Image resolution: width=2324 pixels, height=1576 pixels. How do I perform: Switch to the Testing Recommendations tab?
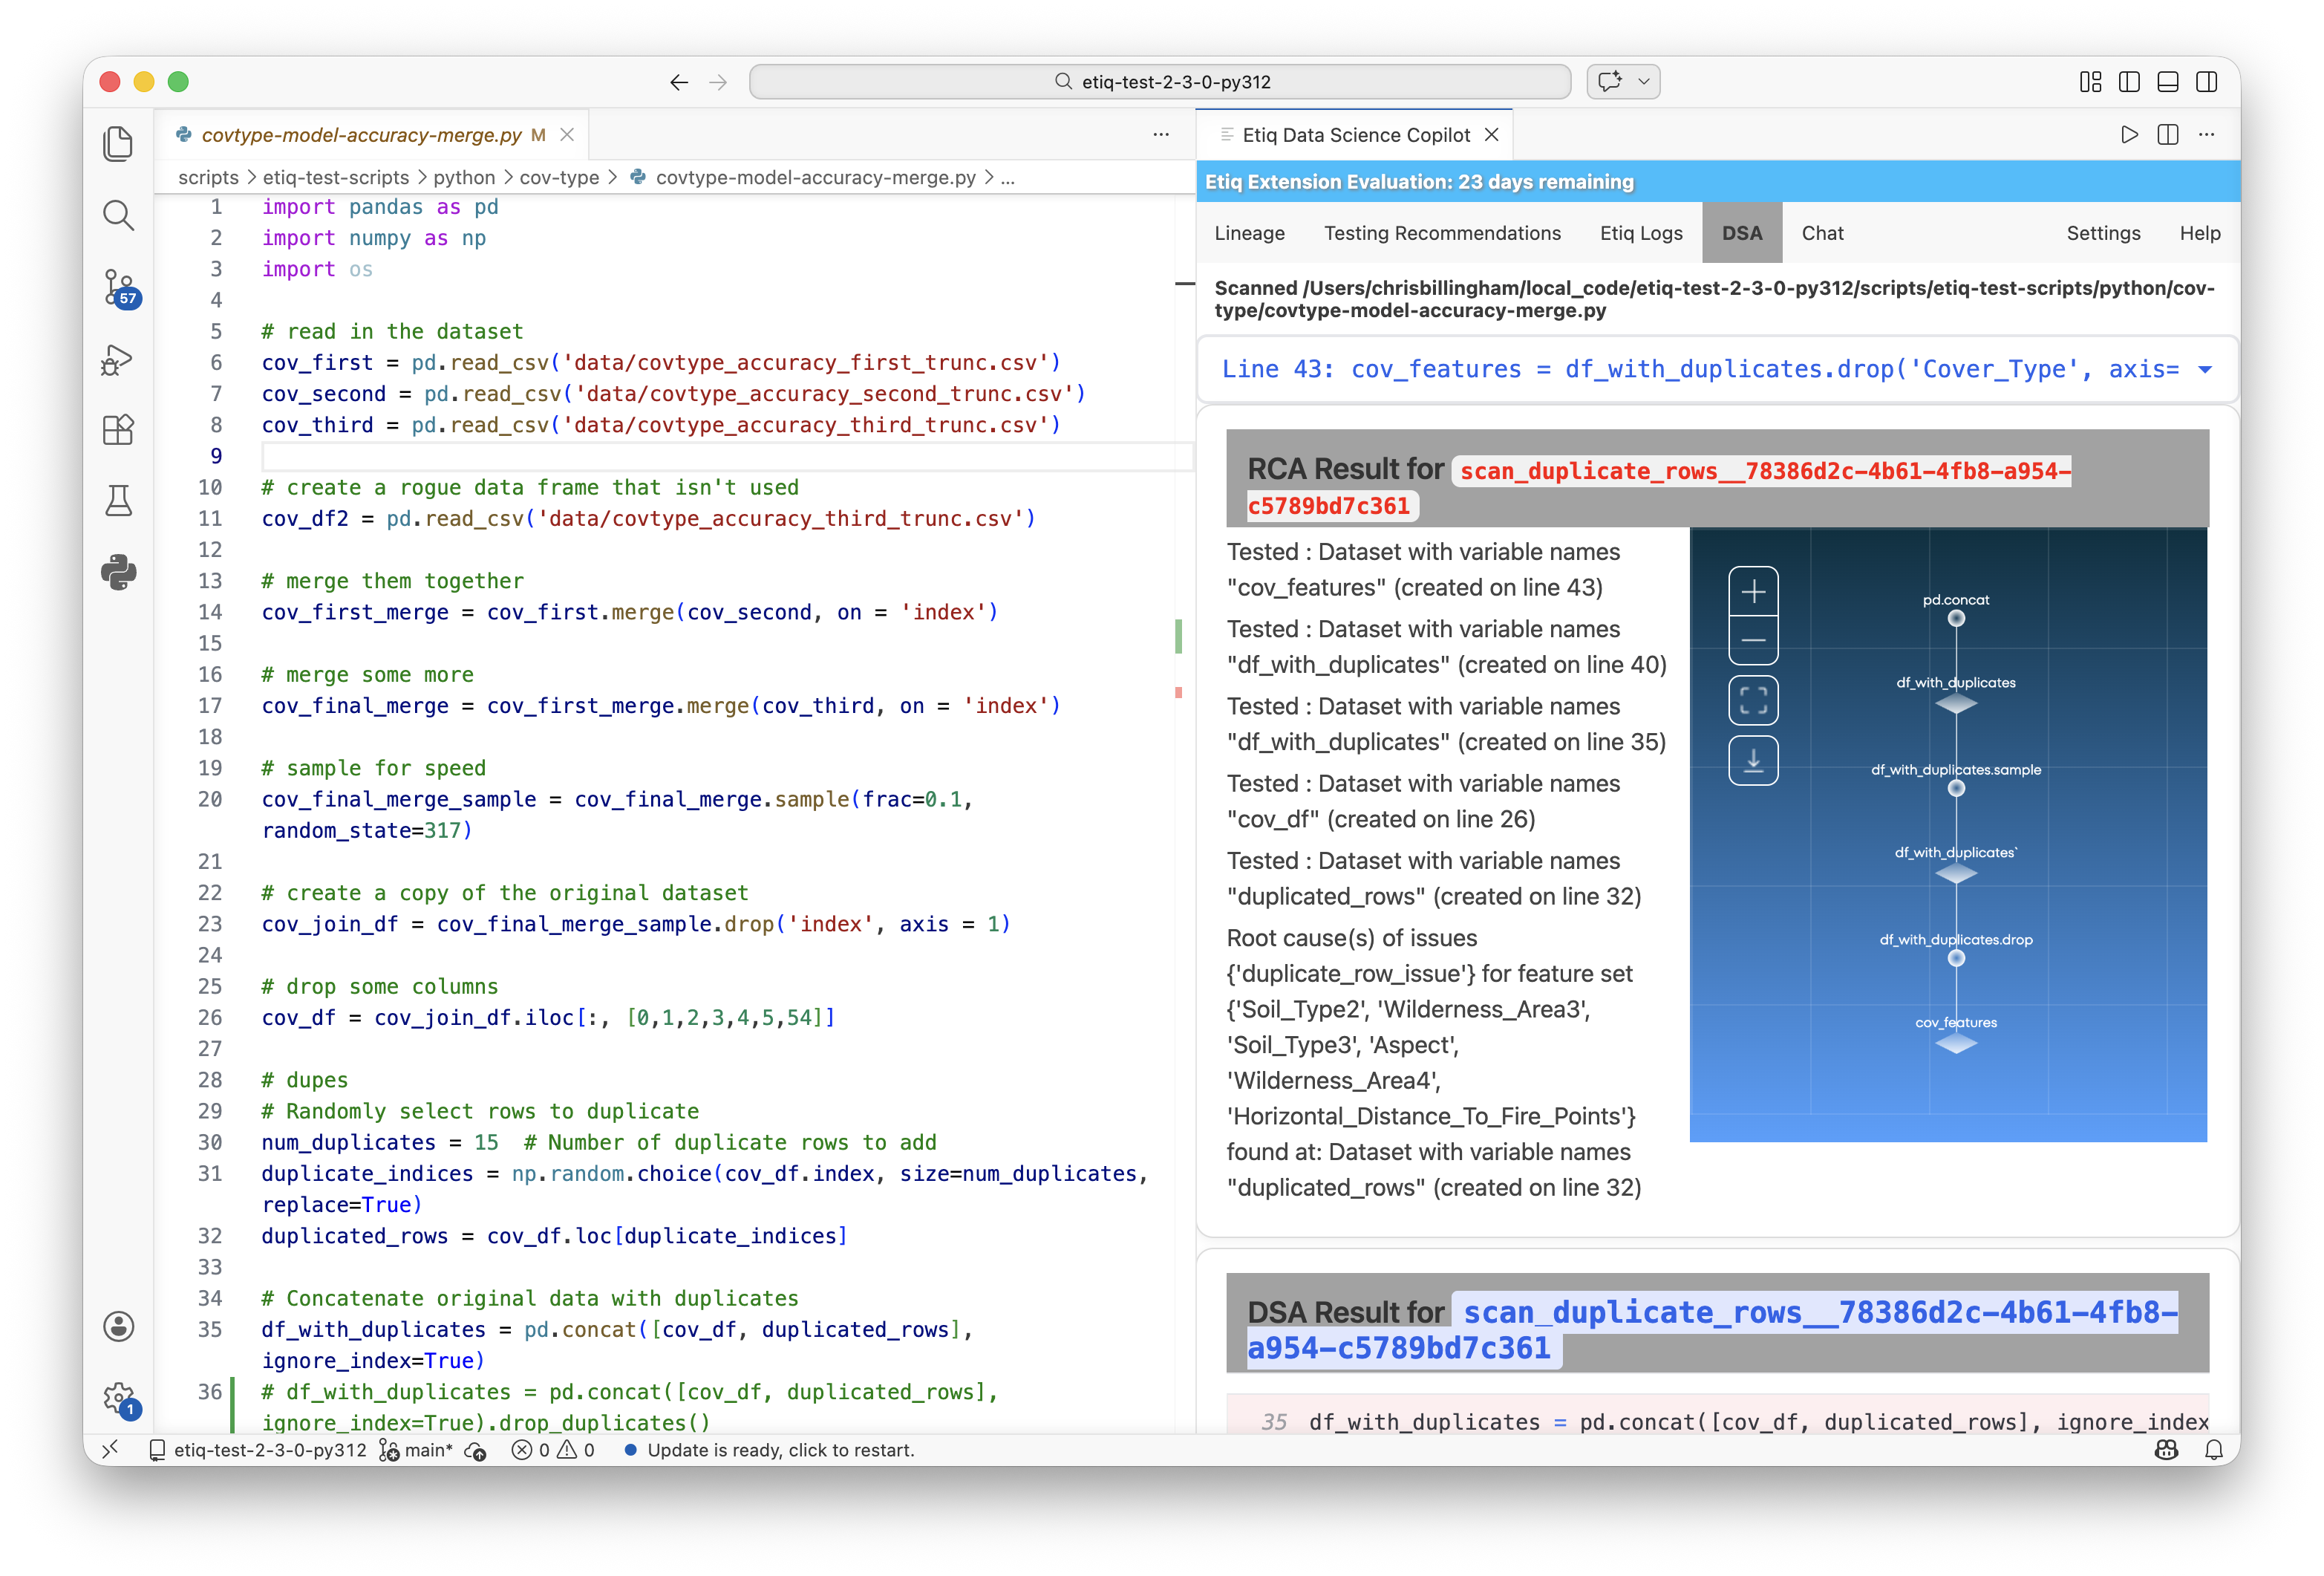coord(1441,233)
